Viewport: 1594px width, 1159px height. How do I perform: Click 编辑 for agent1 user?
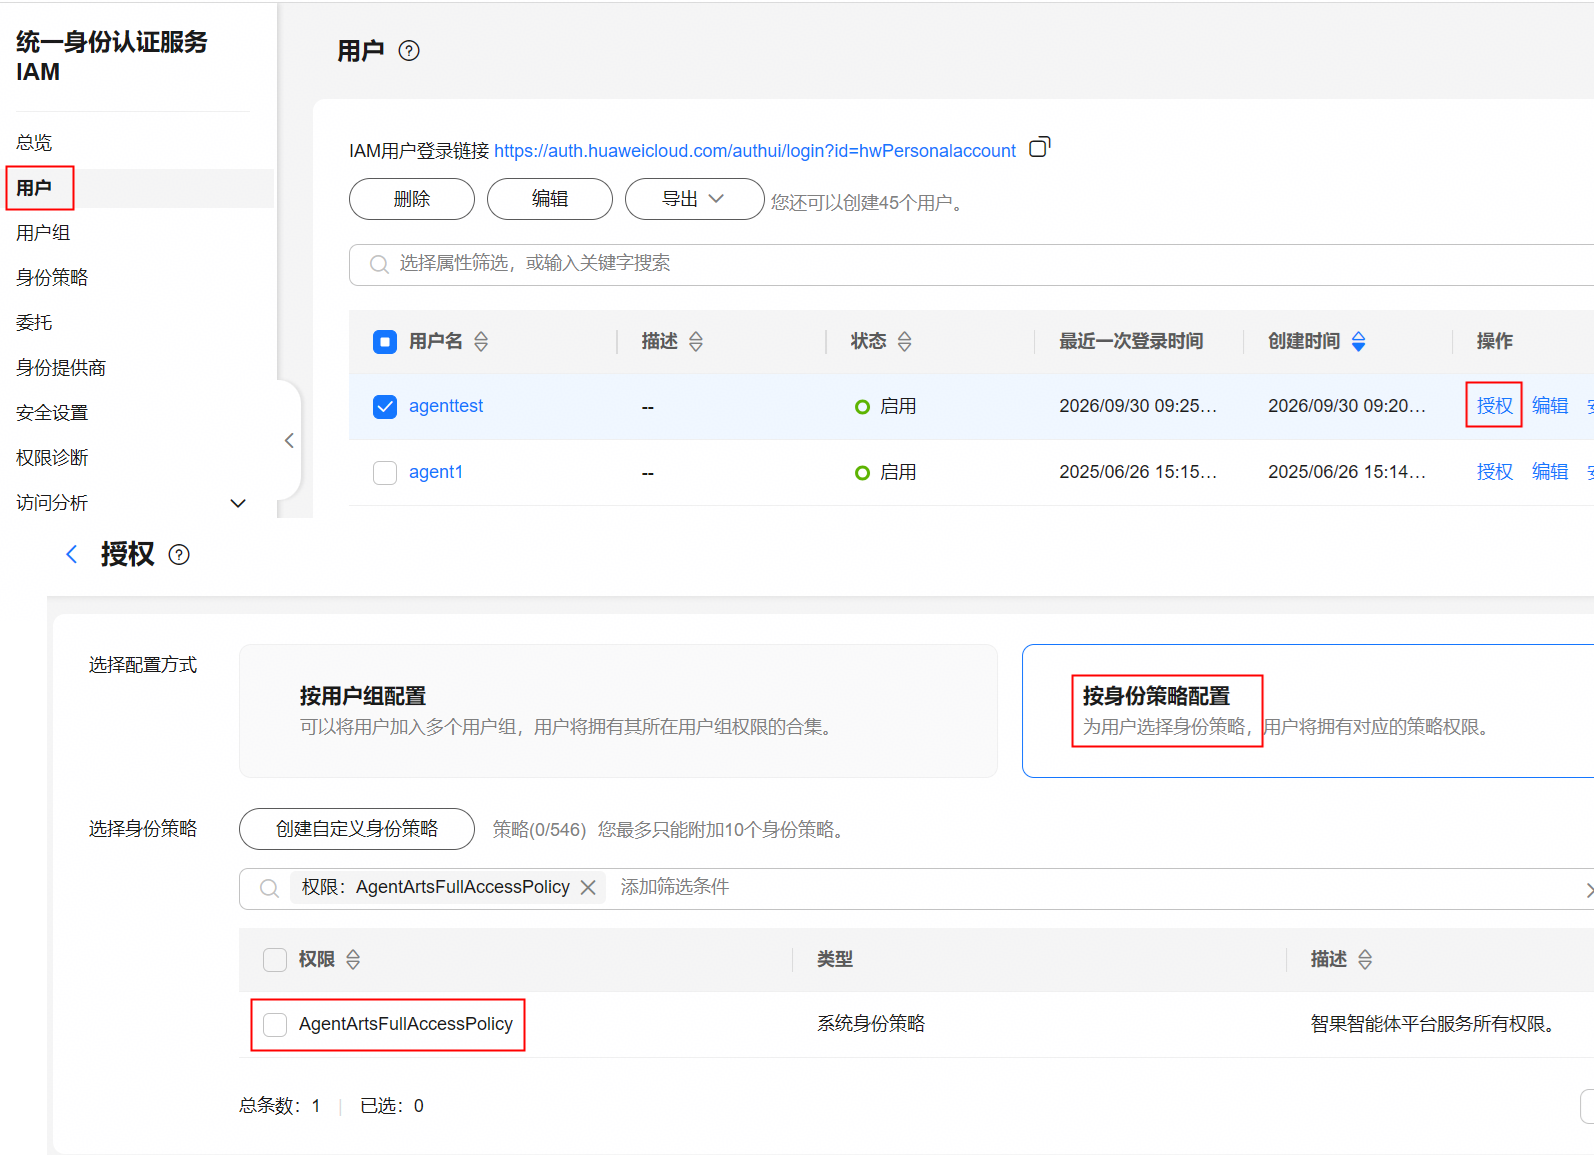1550,472
